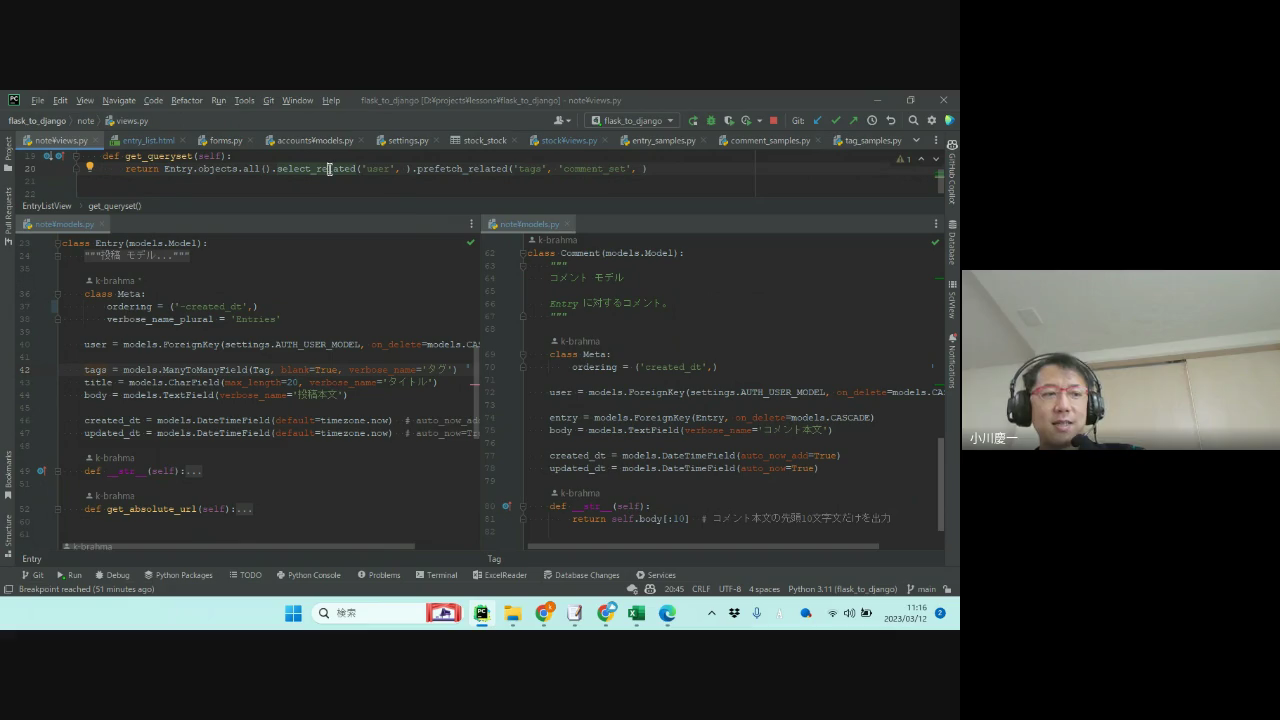Click the horizontal scrollbar under left editor

[x=240, y=546]
